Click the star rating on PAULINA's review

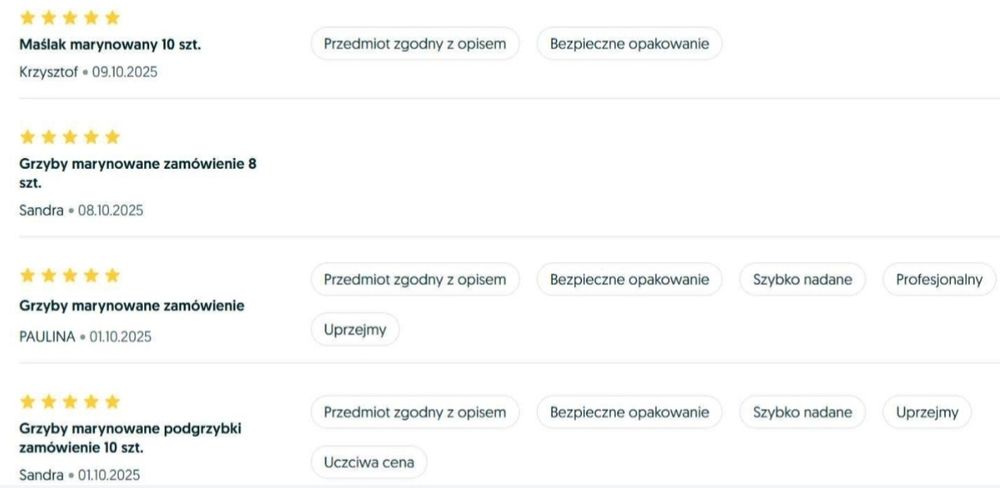[70, 275]
